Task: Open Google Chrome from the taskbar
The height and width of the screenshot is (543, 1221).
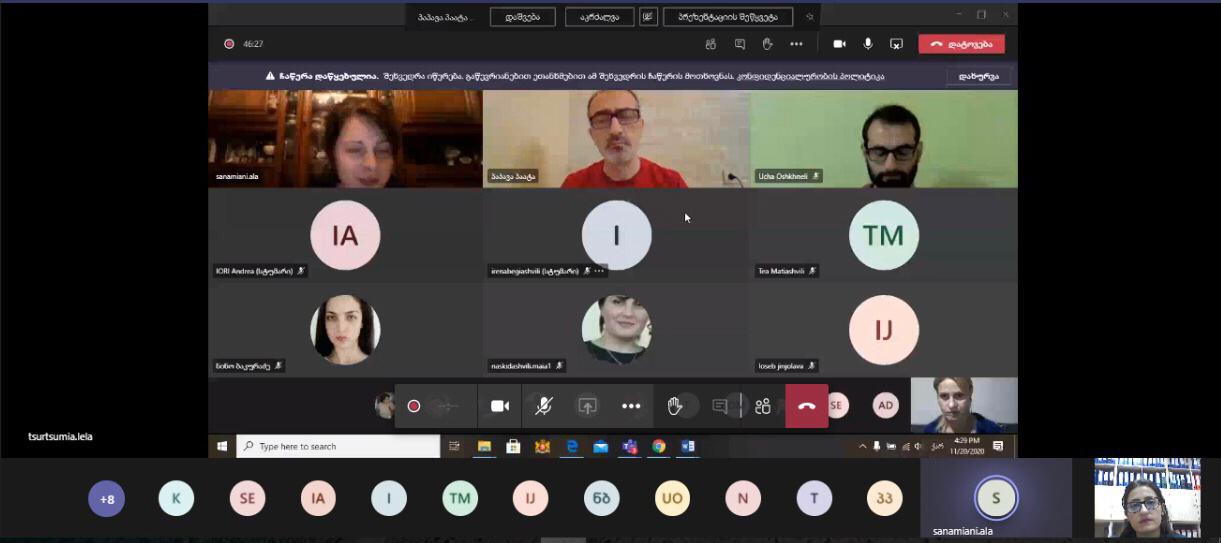Action: point(659,447)
